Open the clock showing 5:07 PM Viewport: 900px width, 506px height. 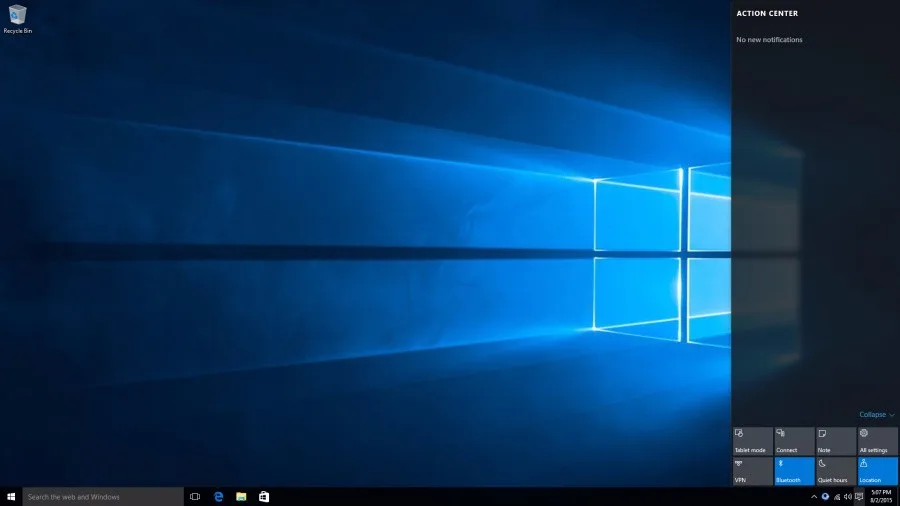(x=882, y=497)
